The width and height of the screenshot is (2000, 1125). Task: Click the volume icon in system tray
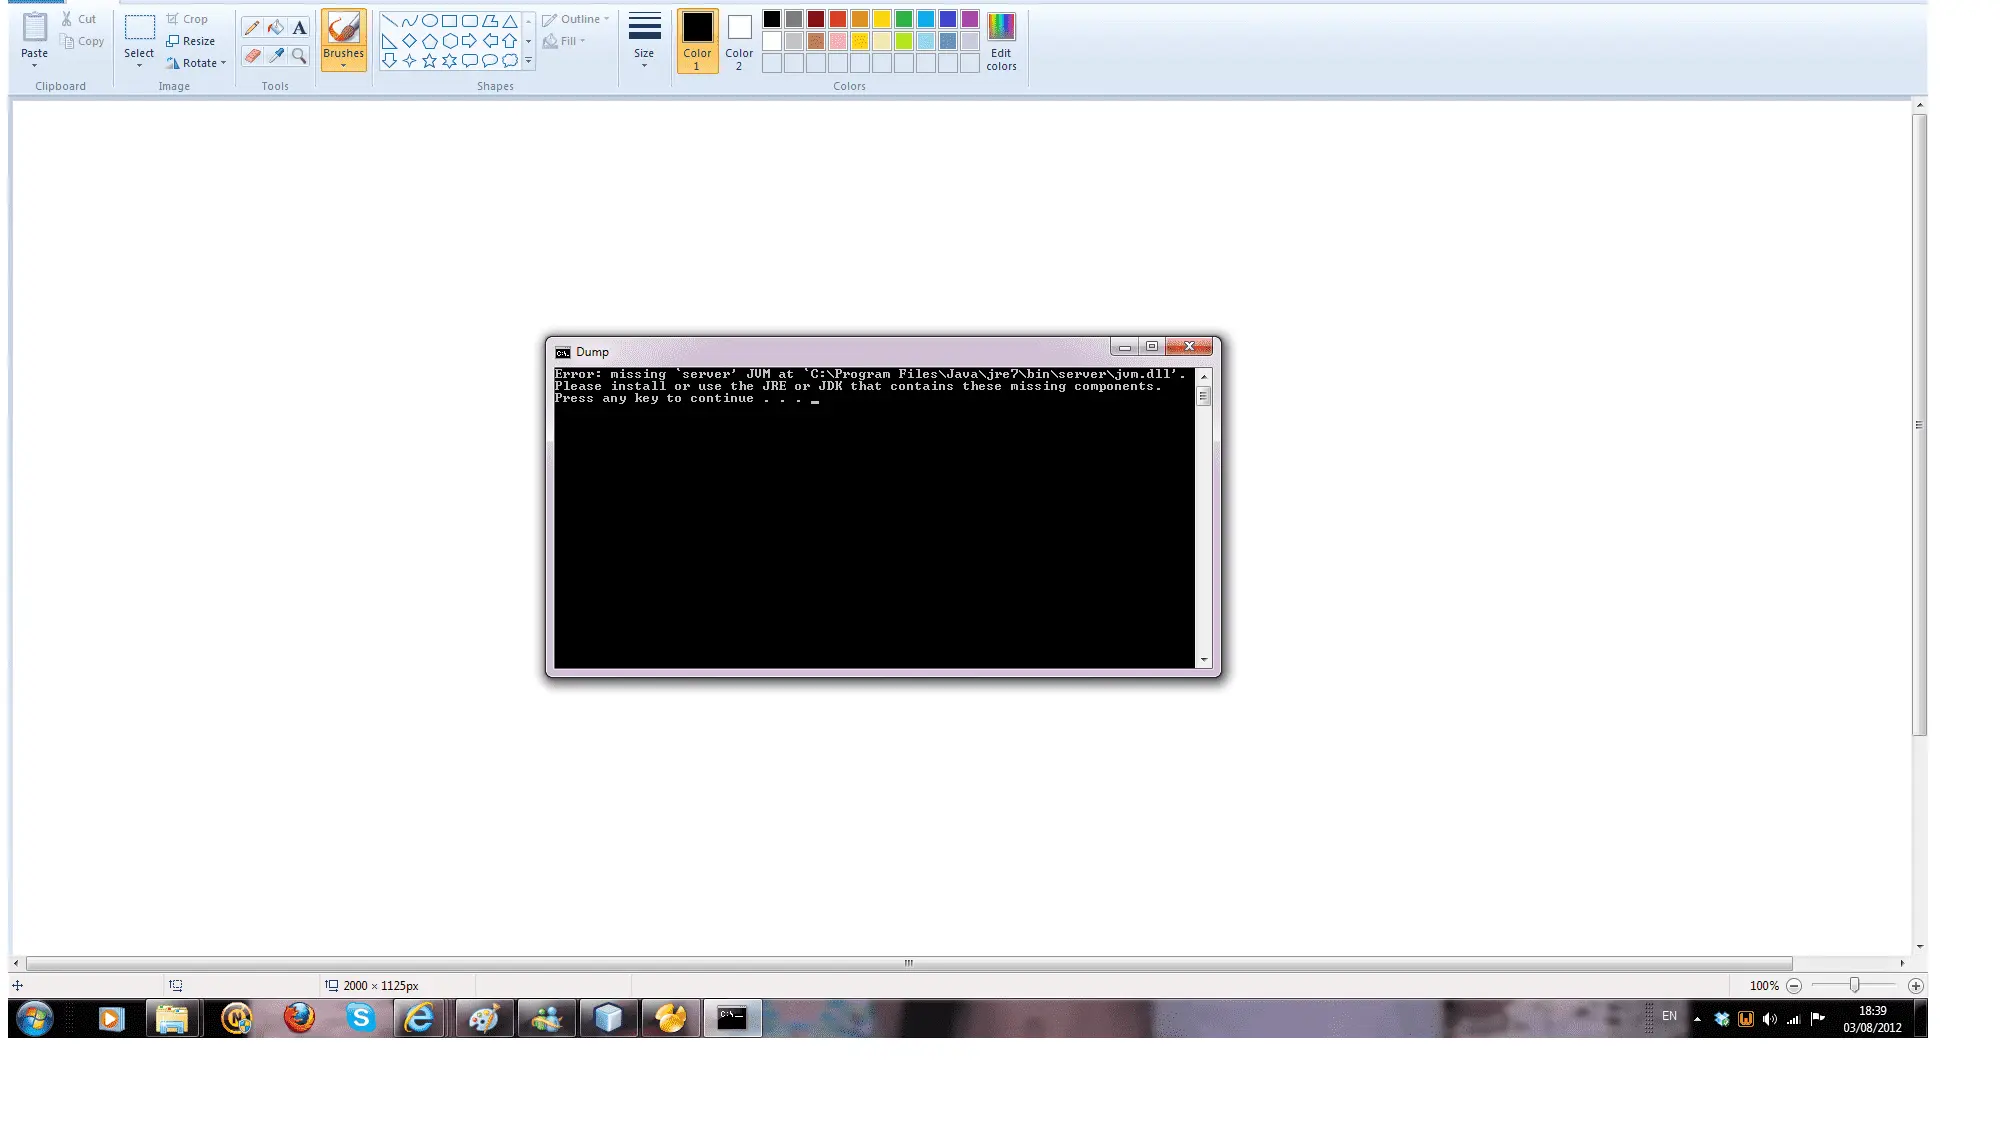[x=1770, y=1019]
